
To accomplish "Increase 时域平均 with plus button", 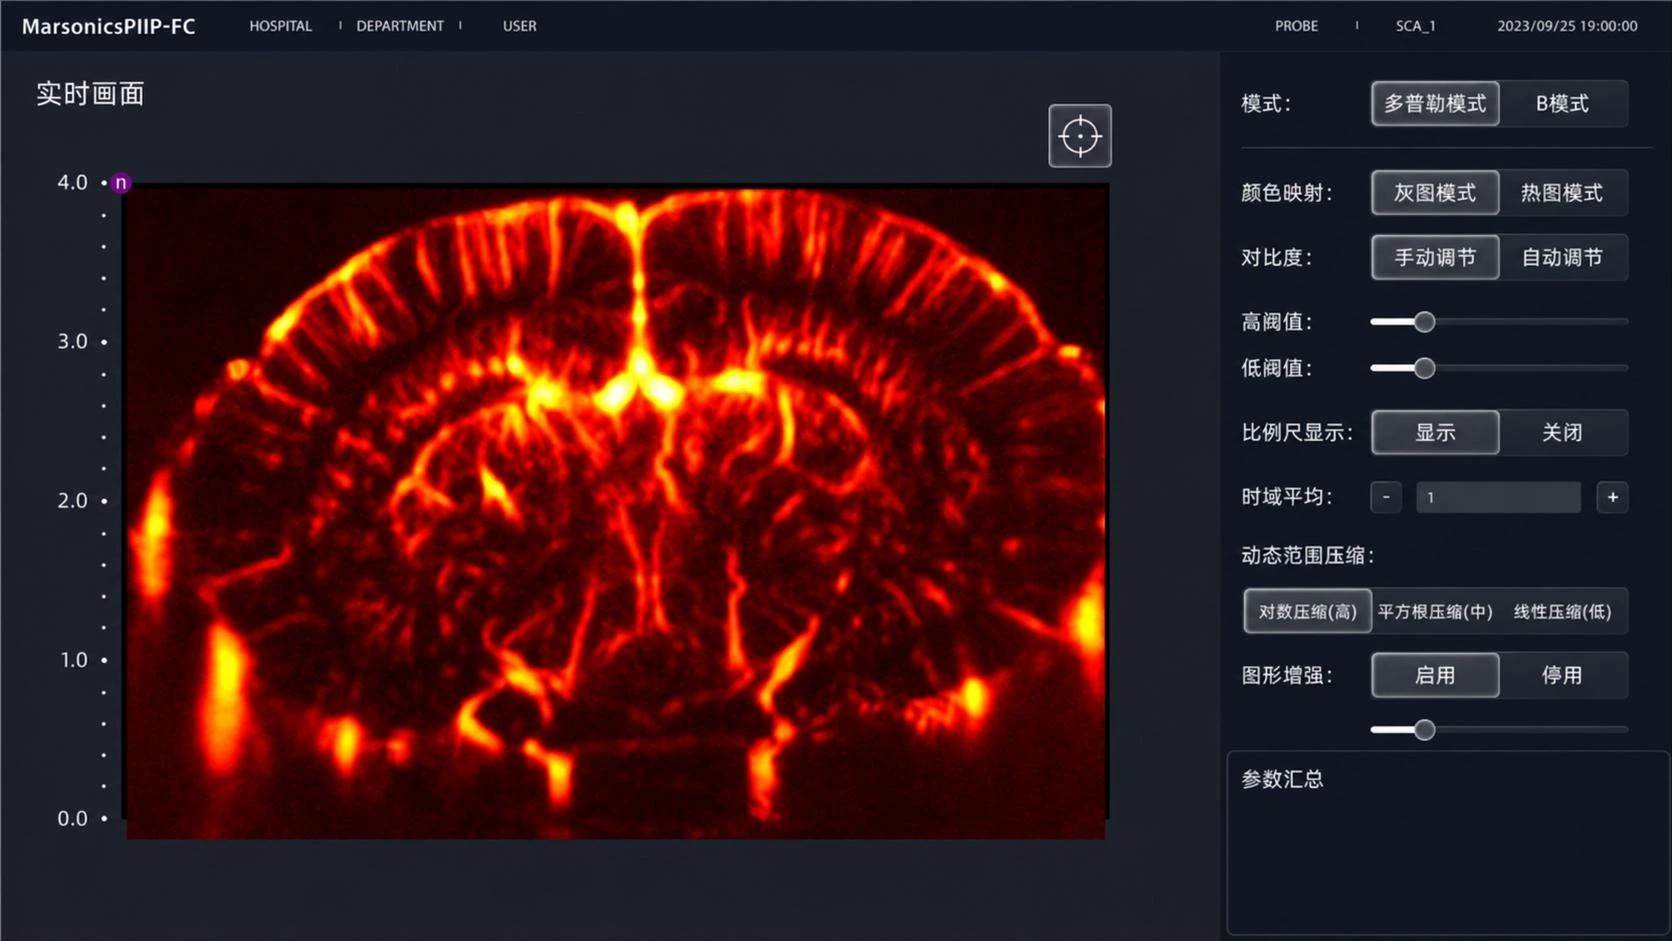I will [1613, 497].
